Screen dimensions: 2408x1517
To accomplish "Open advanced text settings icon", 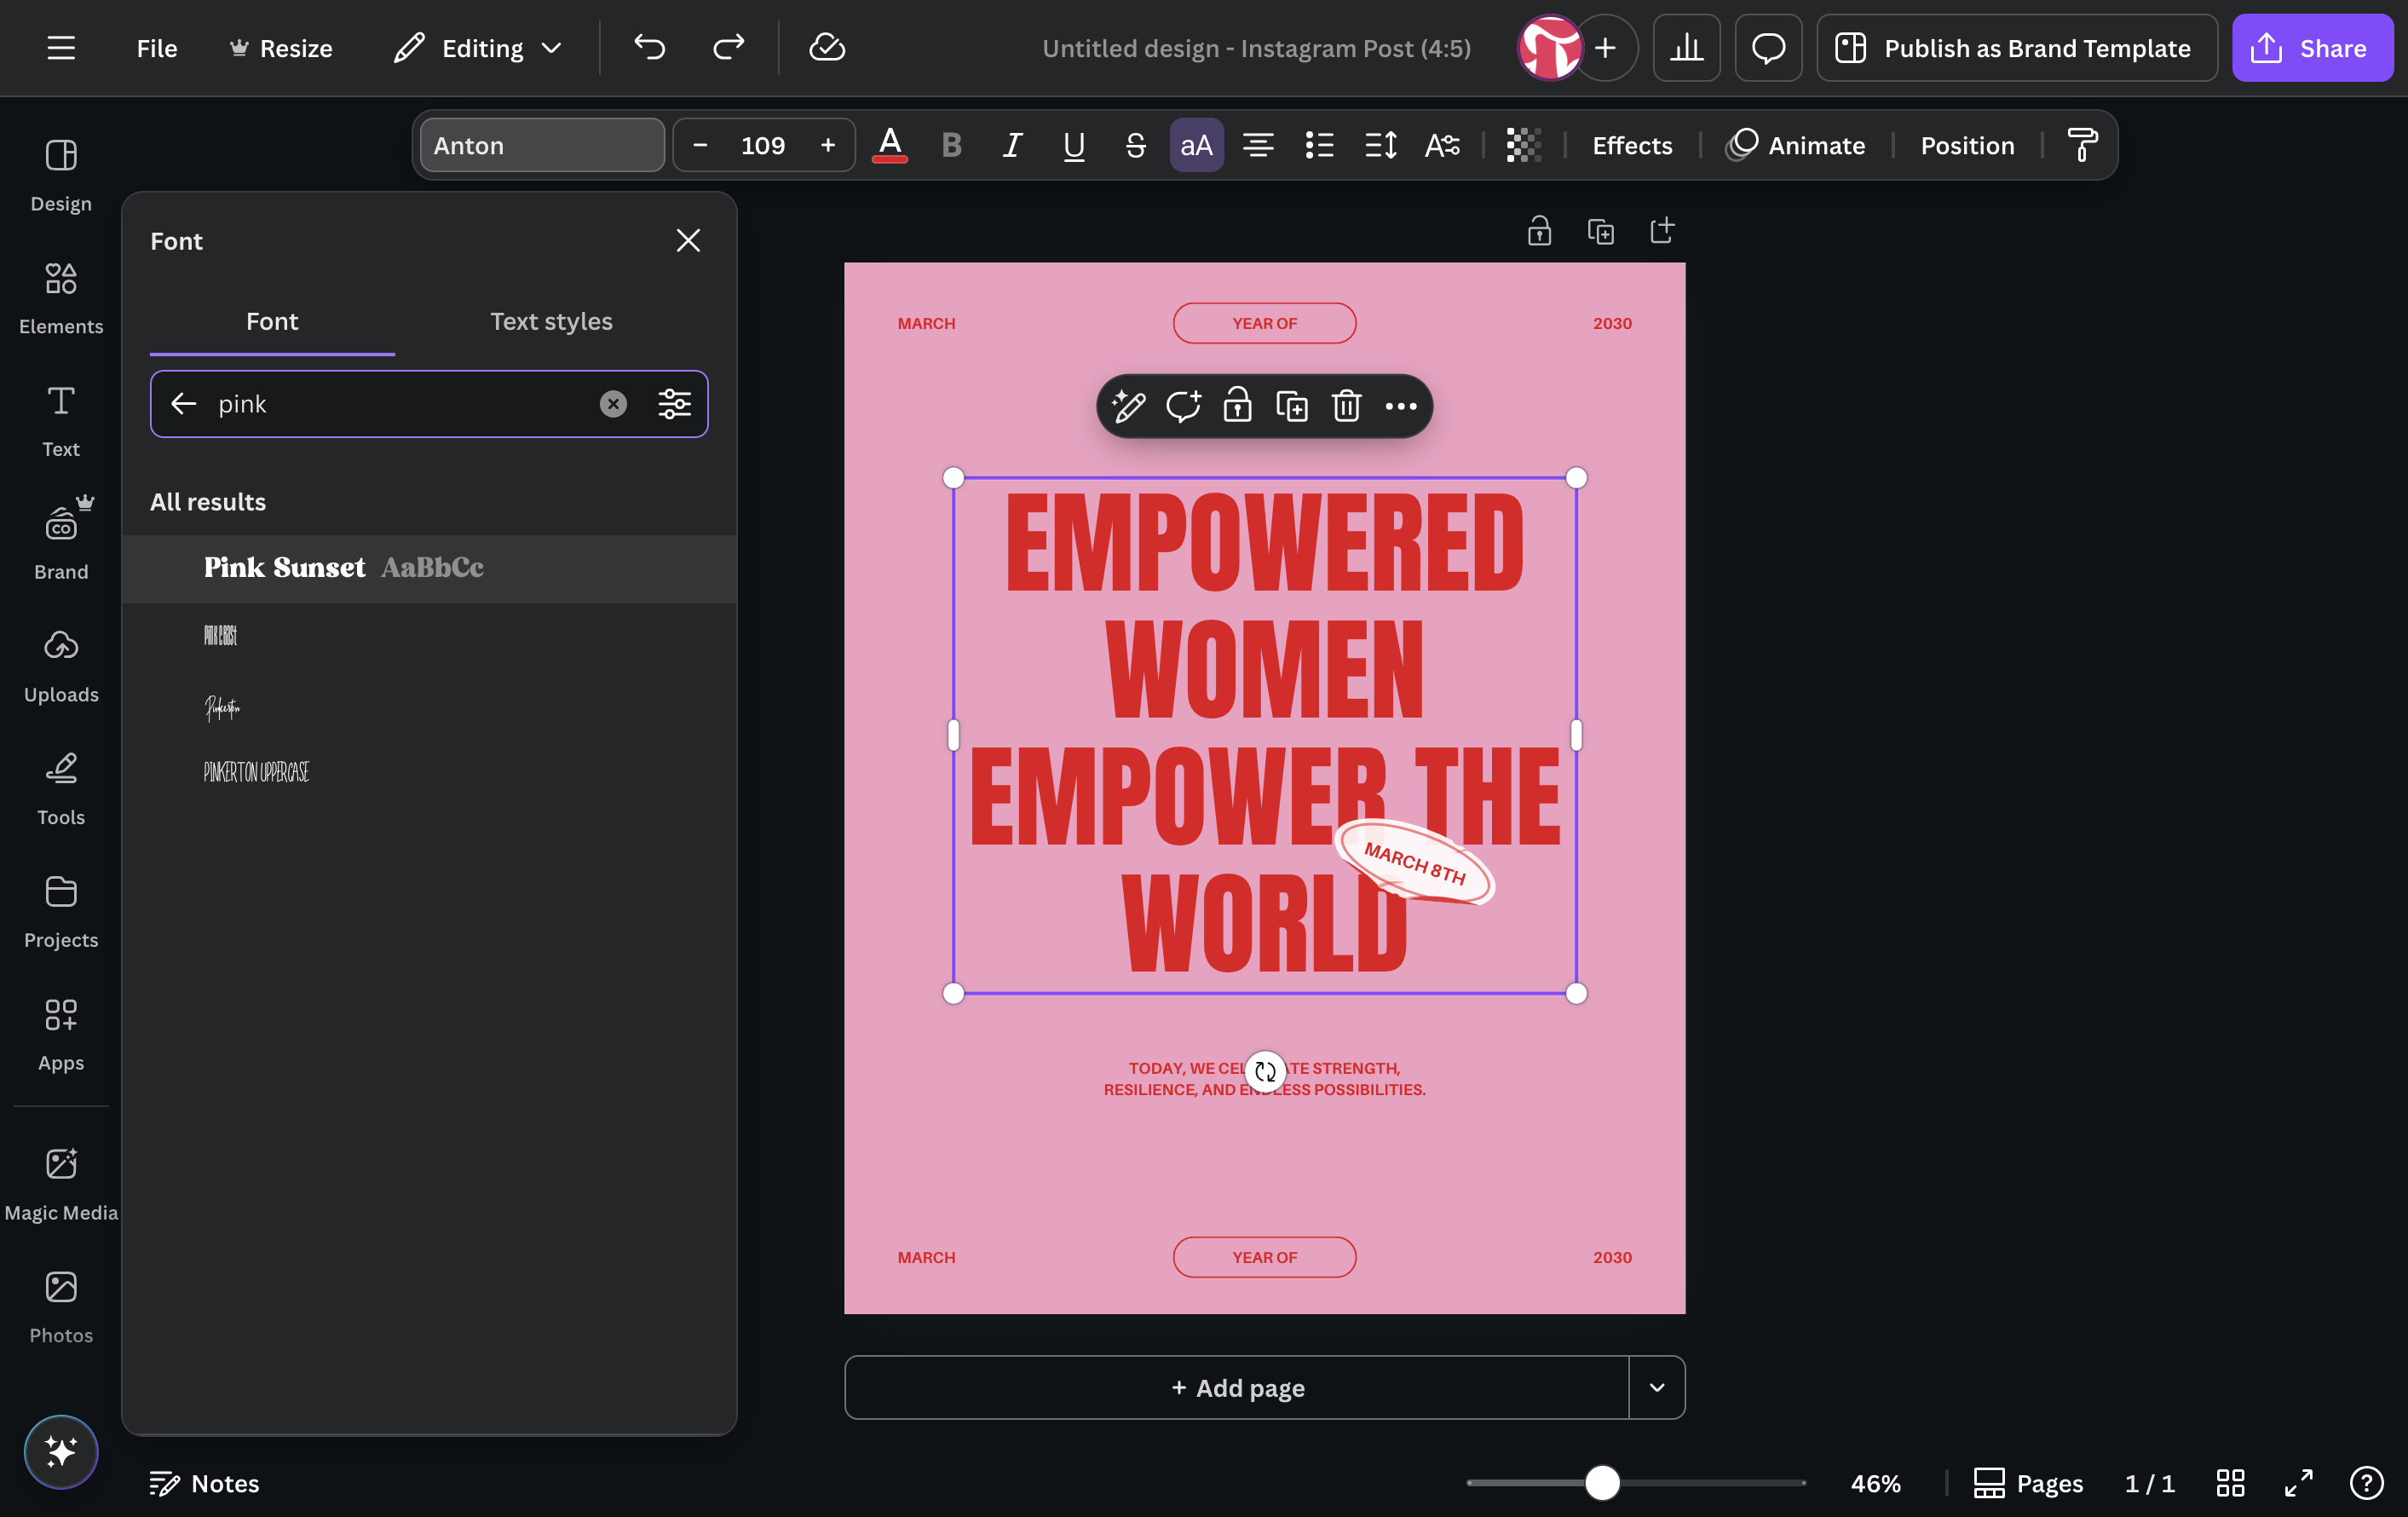I will [1442, 146].
